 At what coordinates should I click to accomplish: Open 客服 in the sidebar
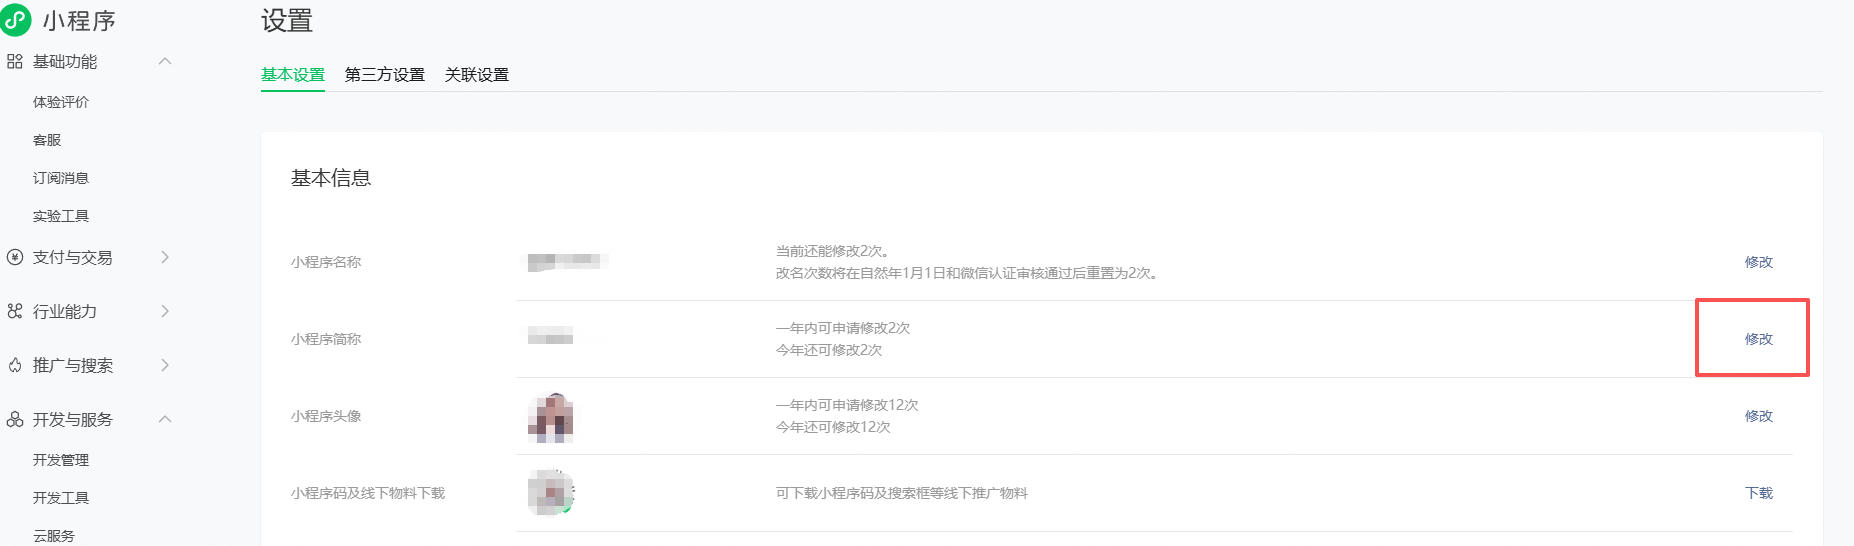[47, 140]
